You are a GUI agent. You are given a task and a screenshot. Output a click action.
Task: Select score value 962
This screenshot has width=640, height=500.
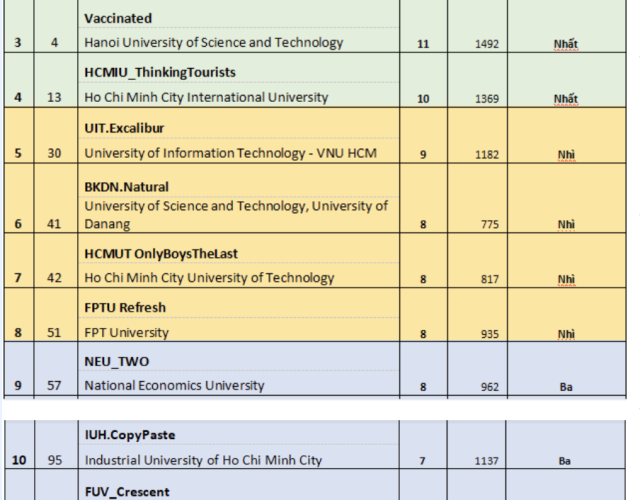(489, 387)
